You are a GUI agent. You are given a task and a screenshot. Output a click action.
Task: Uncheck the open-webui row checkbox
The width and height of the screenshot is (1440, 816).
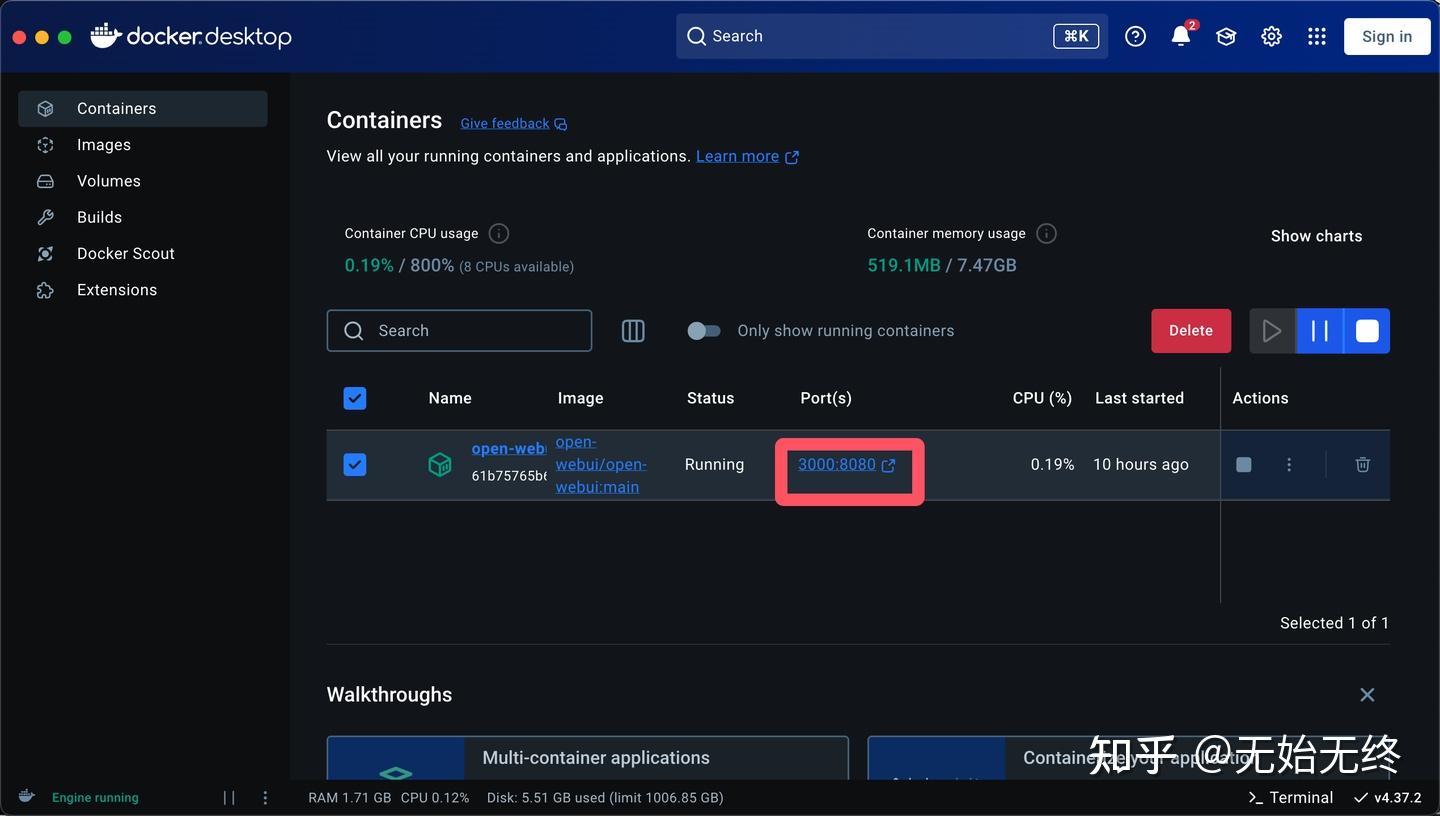[355, 464]
